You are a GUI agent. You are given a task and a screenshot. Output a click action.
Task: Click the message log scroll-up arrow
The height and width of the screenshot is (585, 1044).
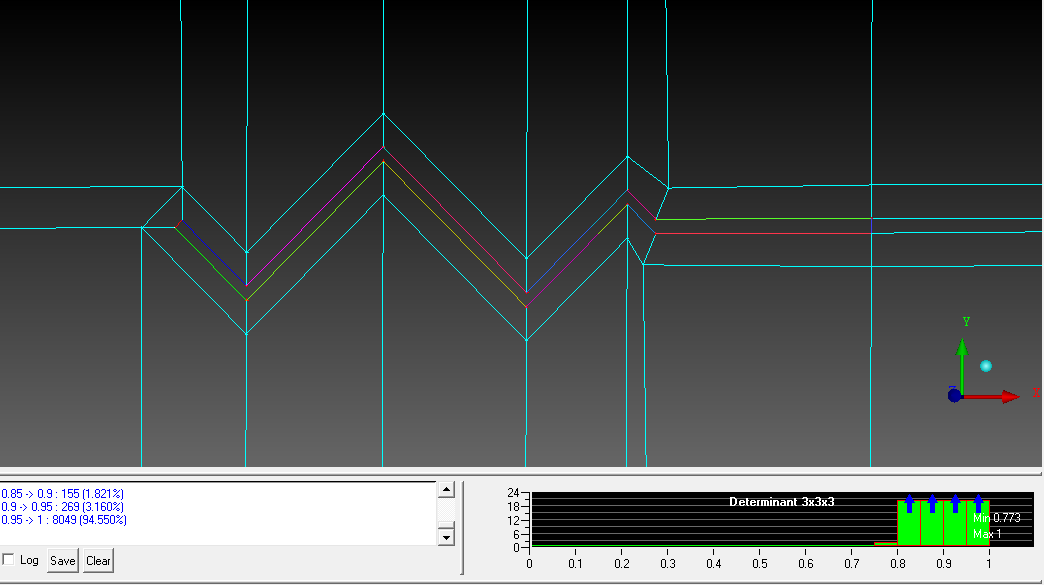[447, 490]
